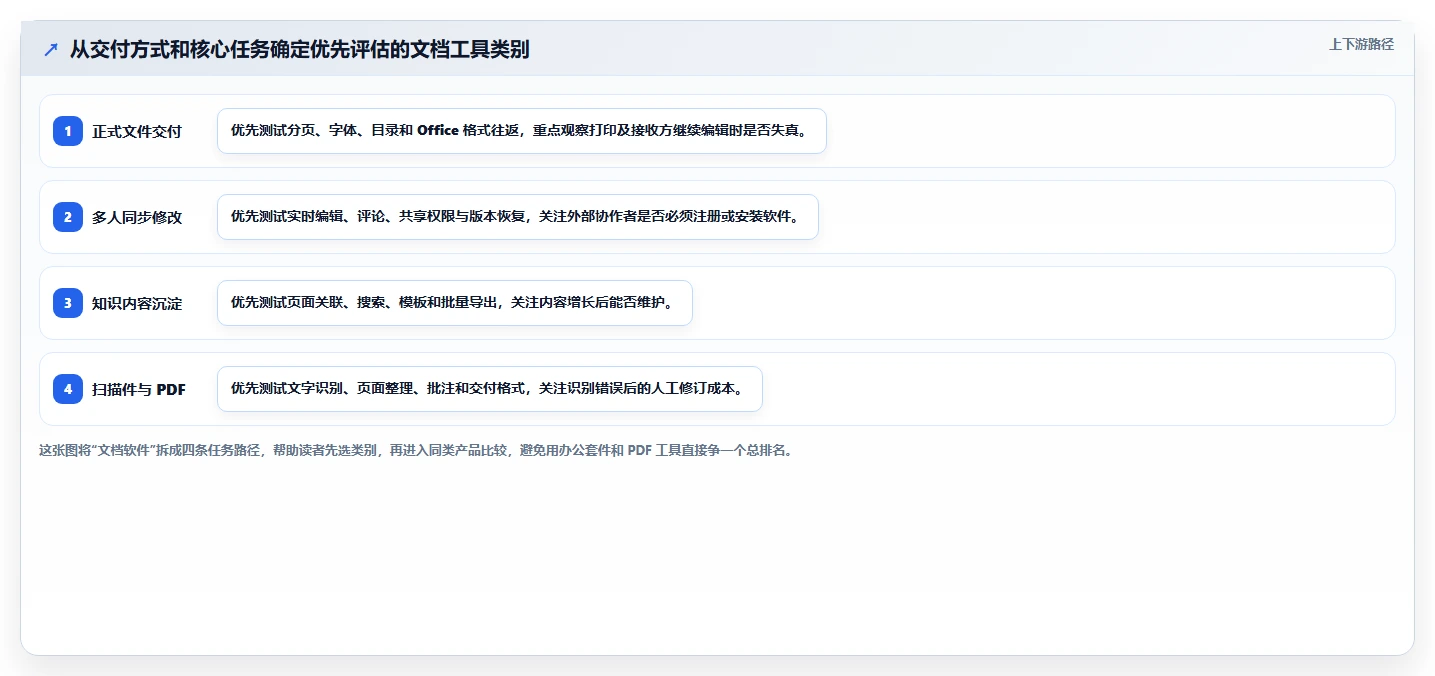Click the 扫描件与 PDF label
Image resolution: width=1435 pixels, height=676 pixels.
(x=139, y=389)
